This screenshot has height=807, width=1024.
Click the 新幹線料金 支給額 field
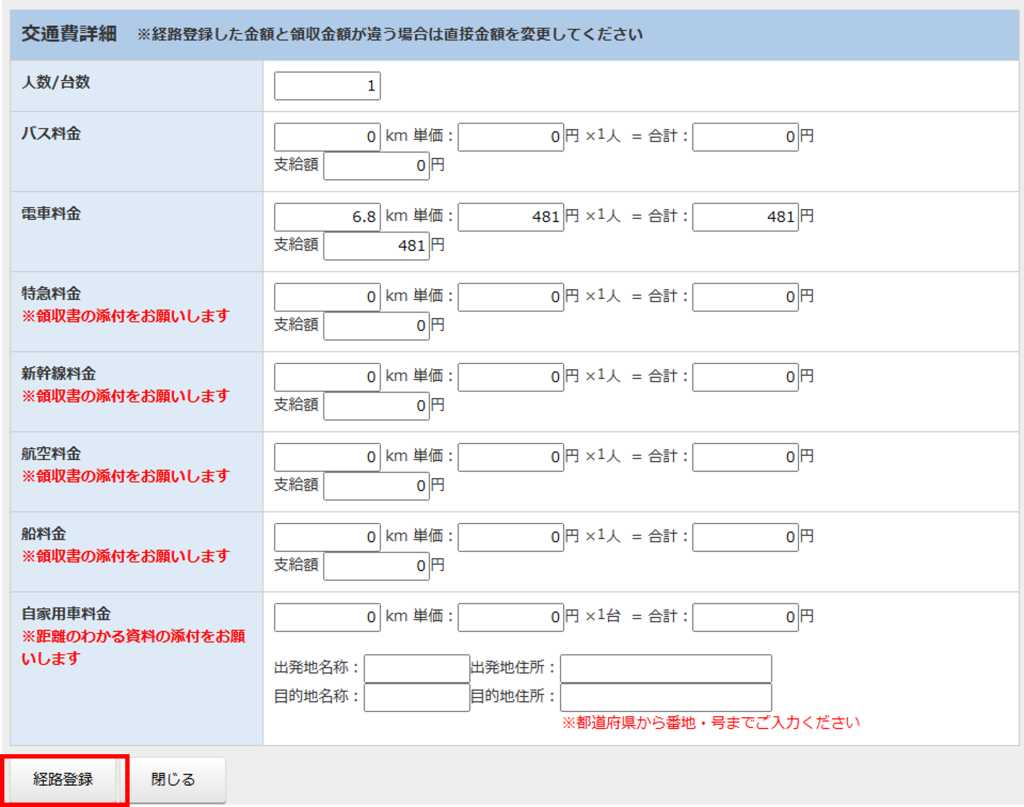pyautogui.click(x=376, y=406)
